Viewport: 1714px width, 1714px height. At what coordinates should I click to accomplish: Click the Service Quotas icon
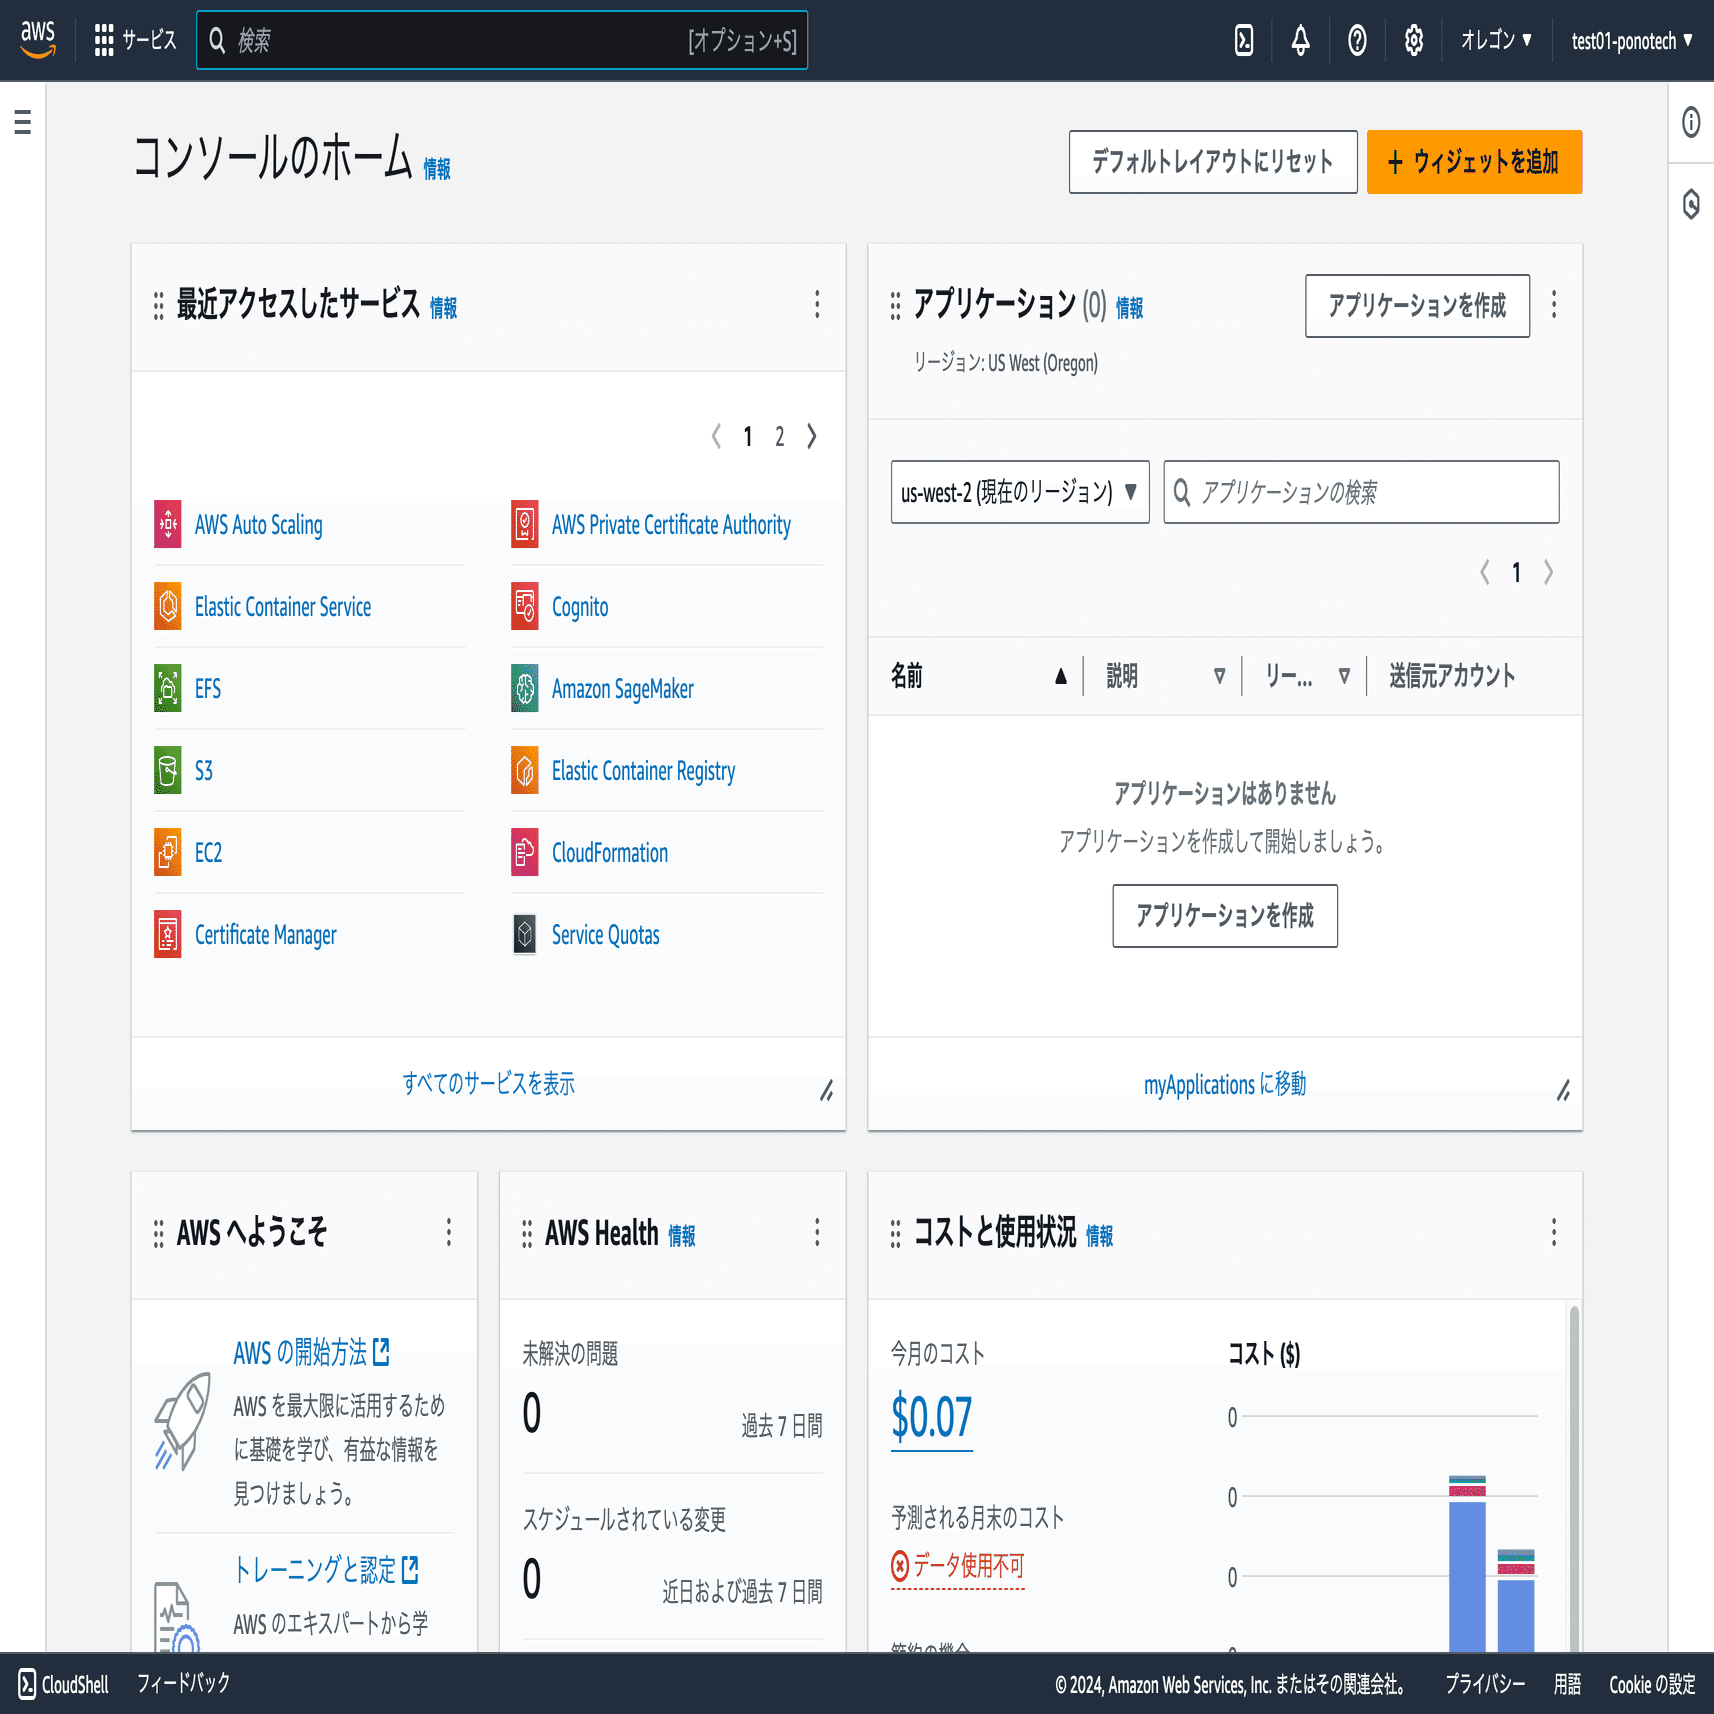click(525, 934)
